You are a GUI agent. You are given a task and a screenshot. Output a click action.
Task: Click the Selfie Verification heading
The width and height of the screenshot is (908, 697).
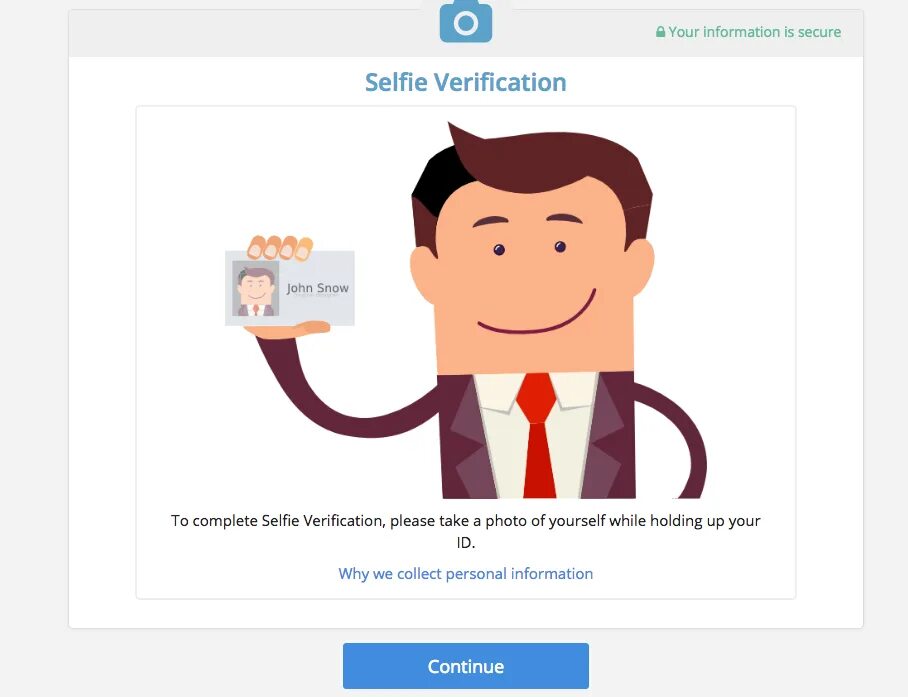466,82
